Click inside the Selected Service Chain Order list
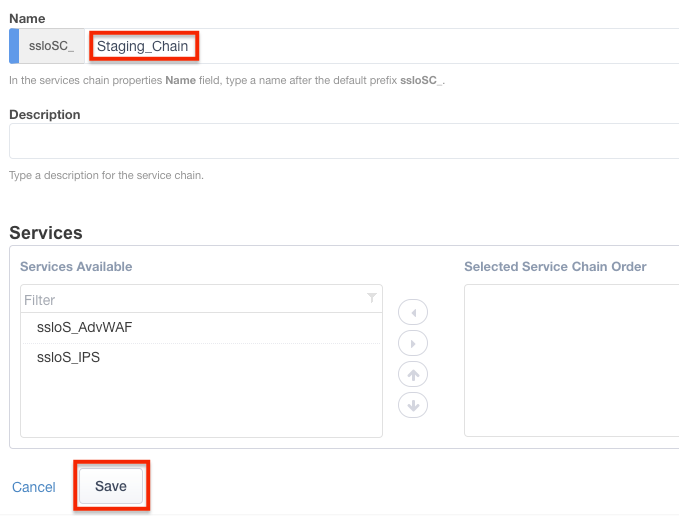This screenshot has width=679, height=523. [x=570, y=360]
